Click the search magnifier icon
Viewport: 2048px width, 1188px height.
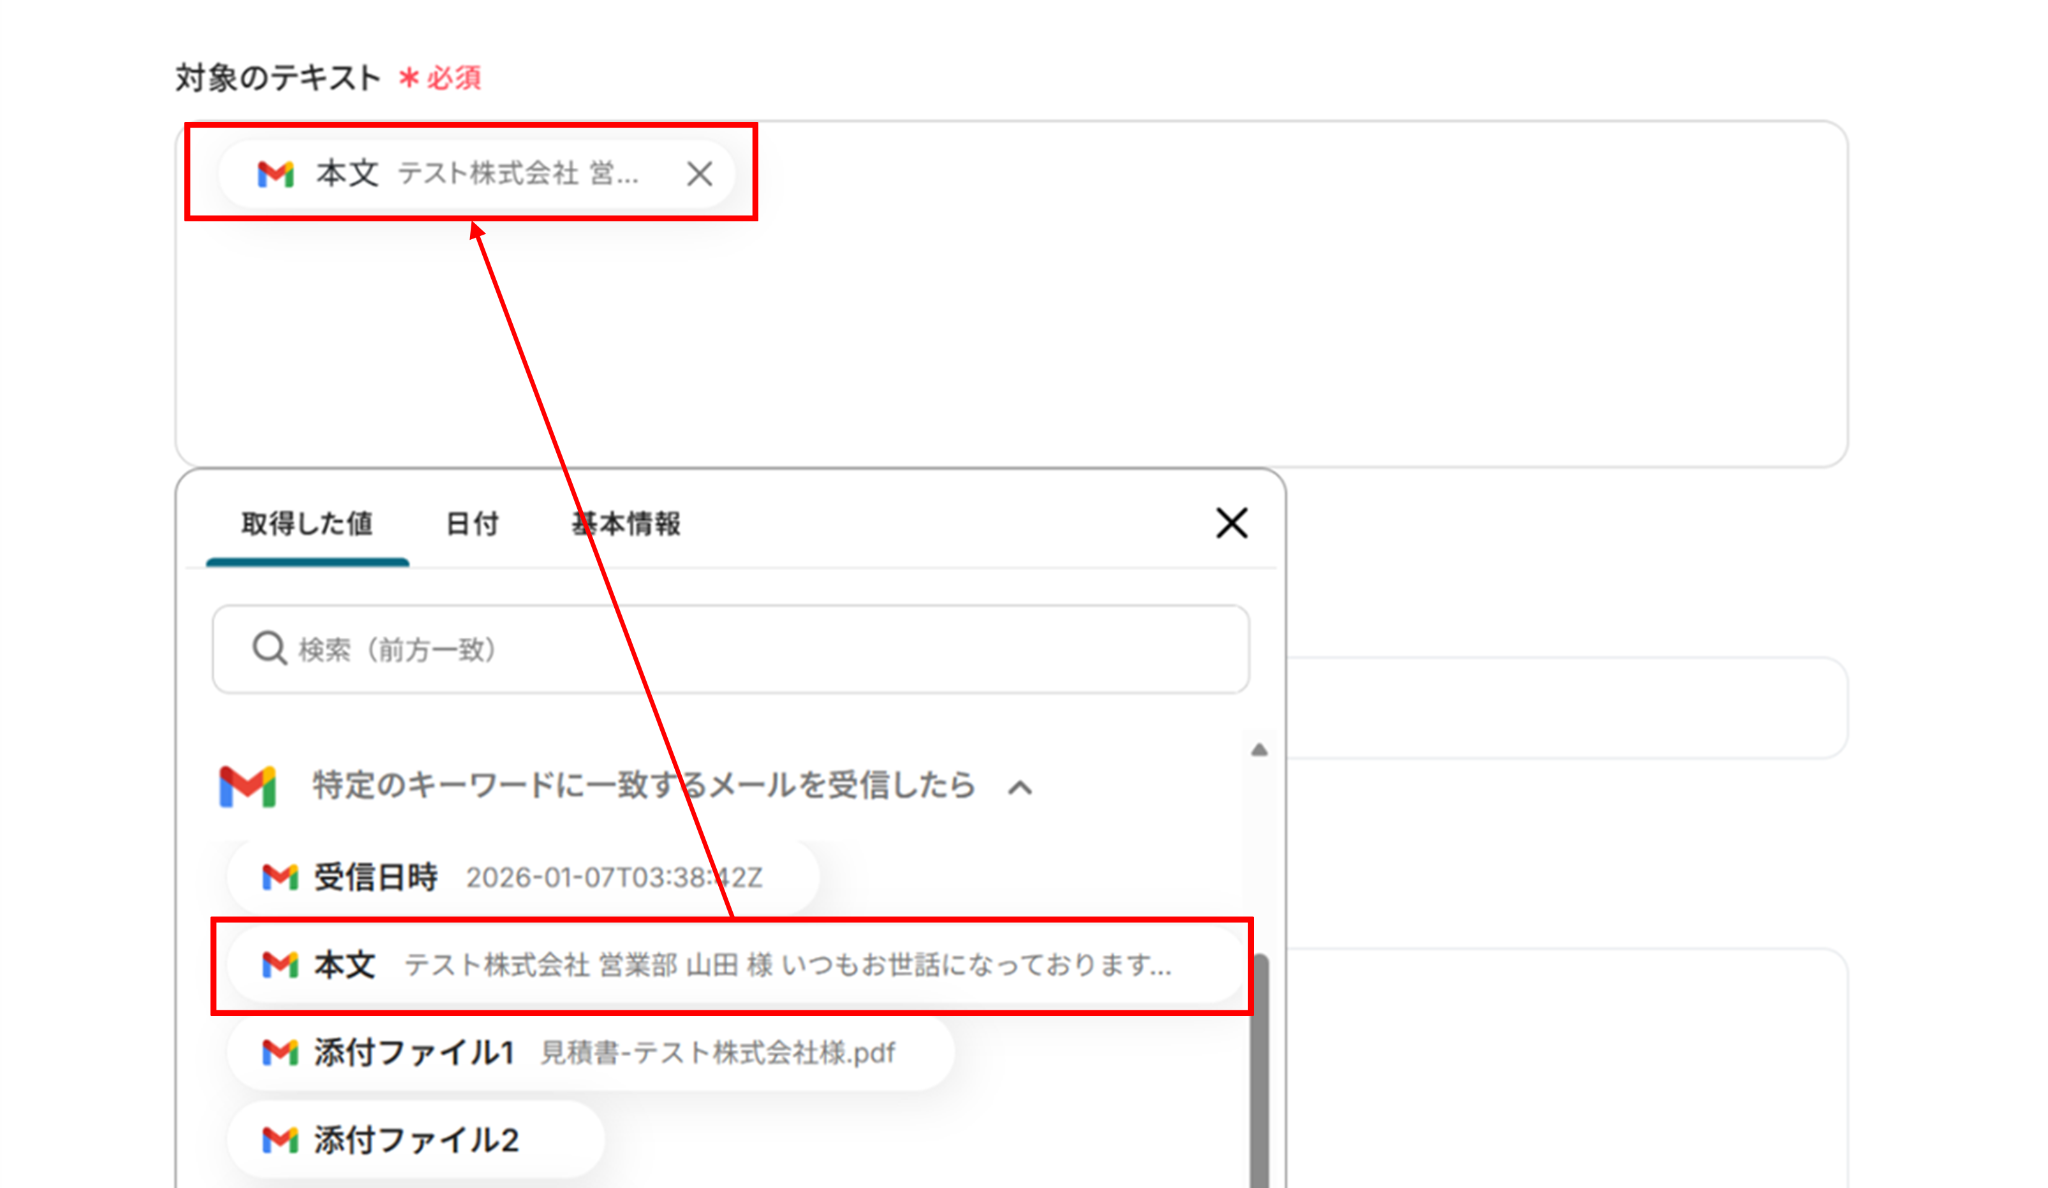[x=269, y=648]
